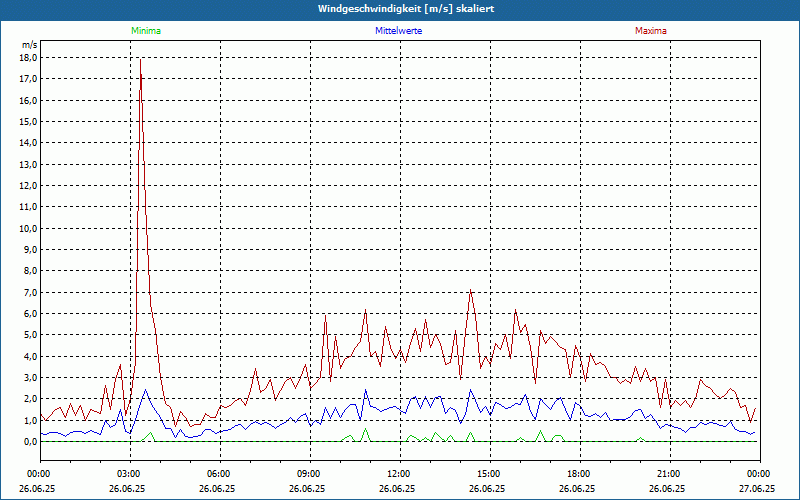This screenshot has width=800, height=500.
Task: Click the "26.06.25" date under 21:00
Action: pyautogui.click(x=667, y=488)
